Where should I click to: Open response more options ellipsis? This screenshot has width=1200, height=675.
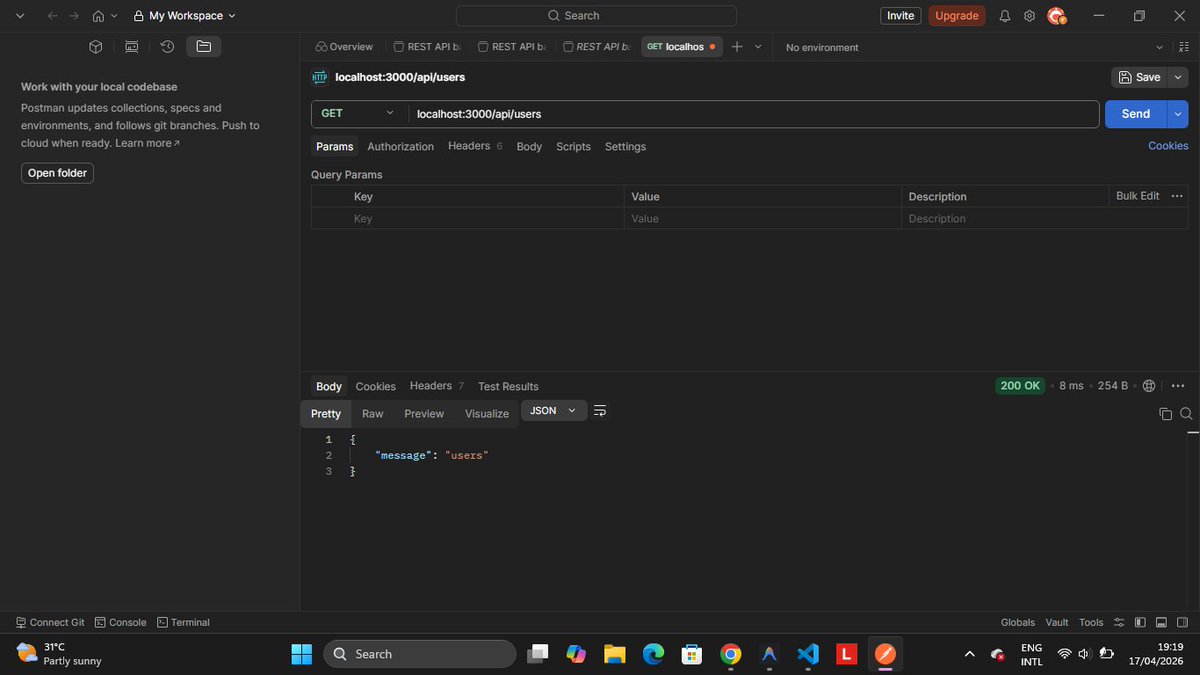pyautogui.click(x=1178, y=386)
